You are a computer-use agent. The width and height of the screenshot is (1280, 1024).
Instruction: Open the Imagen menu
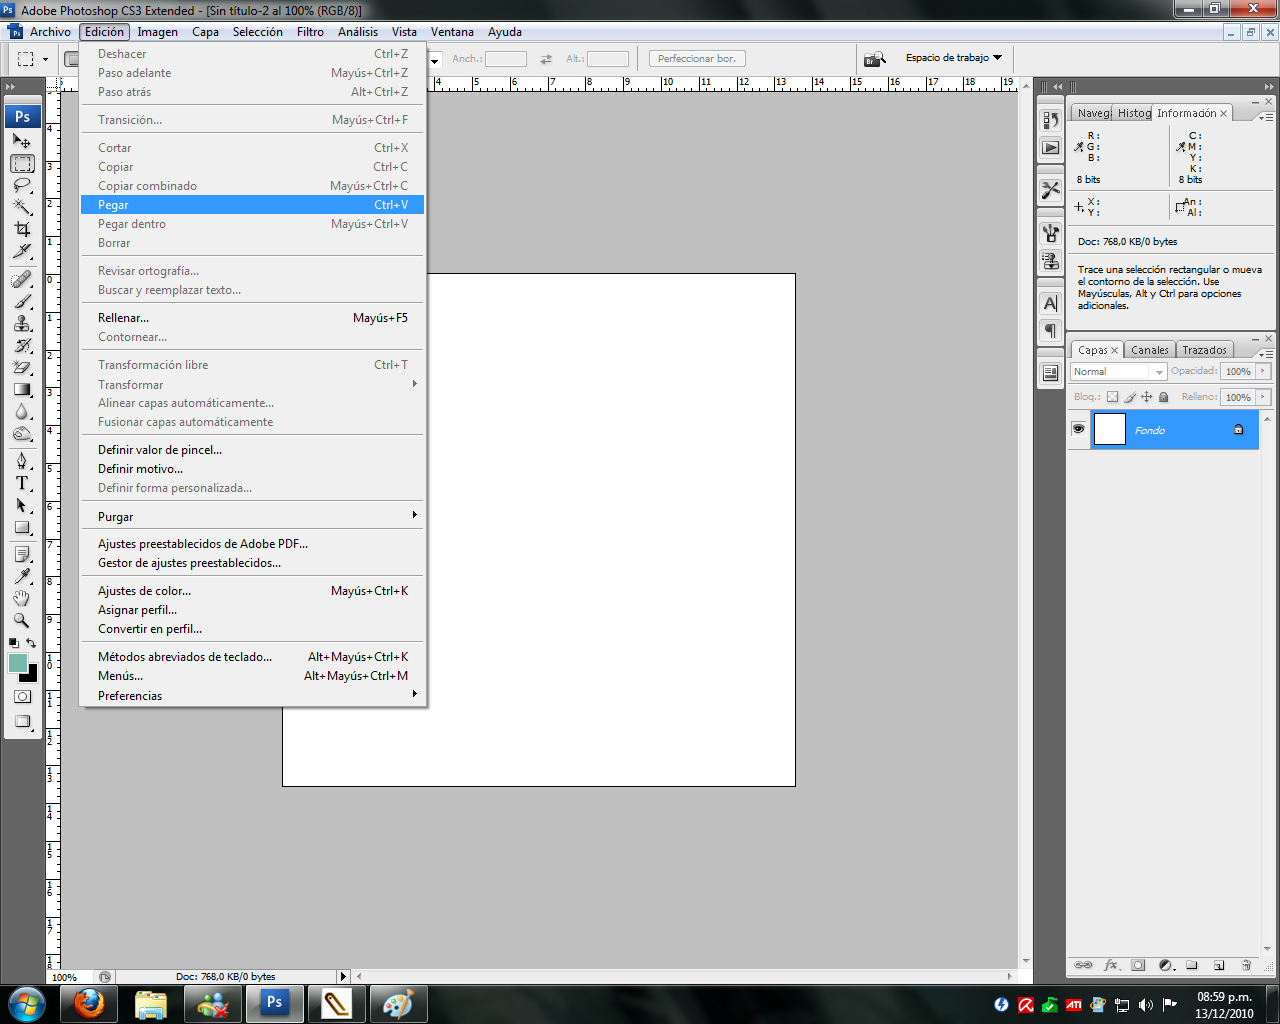click(157, 32)
